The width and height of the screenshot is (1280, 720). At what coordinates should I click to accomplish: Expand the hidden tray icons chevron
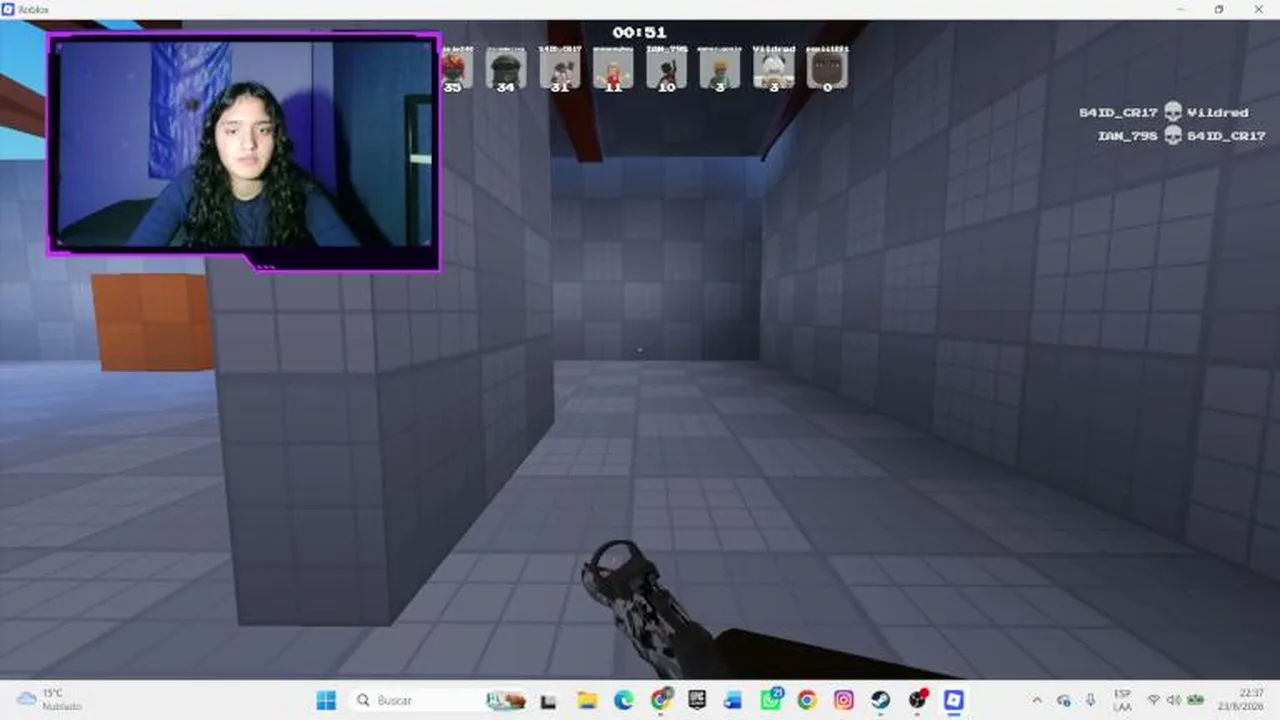coord(1037,700)
